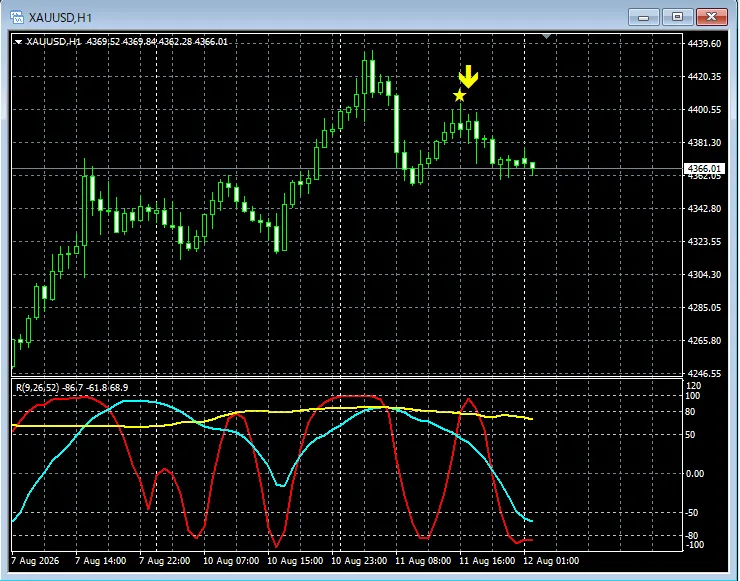Click time axis label 7 Aug 14:00
This screenshot has height=581, width=740.
101,561
